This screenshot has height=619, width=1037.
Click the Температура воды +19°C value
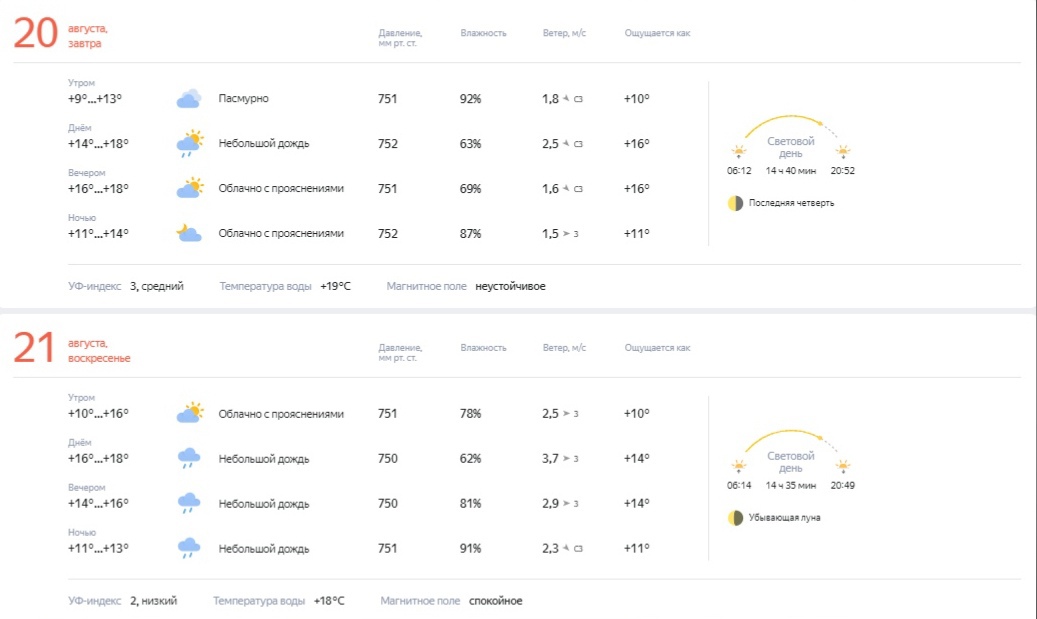[x=336, y=286]
